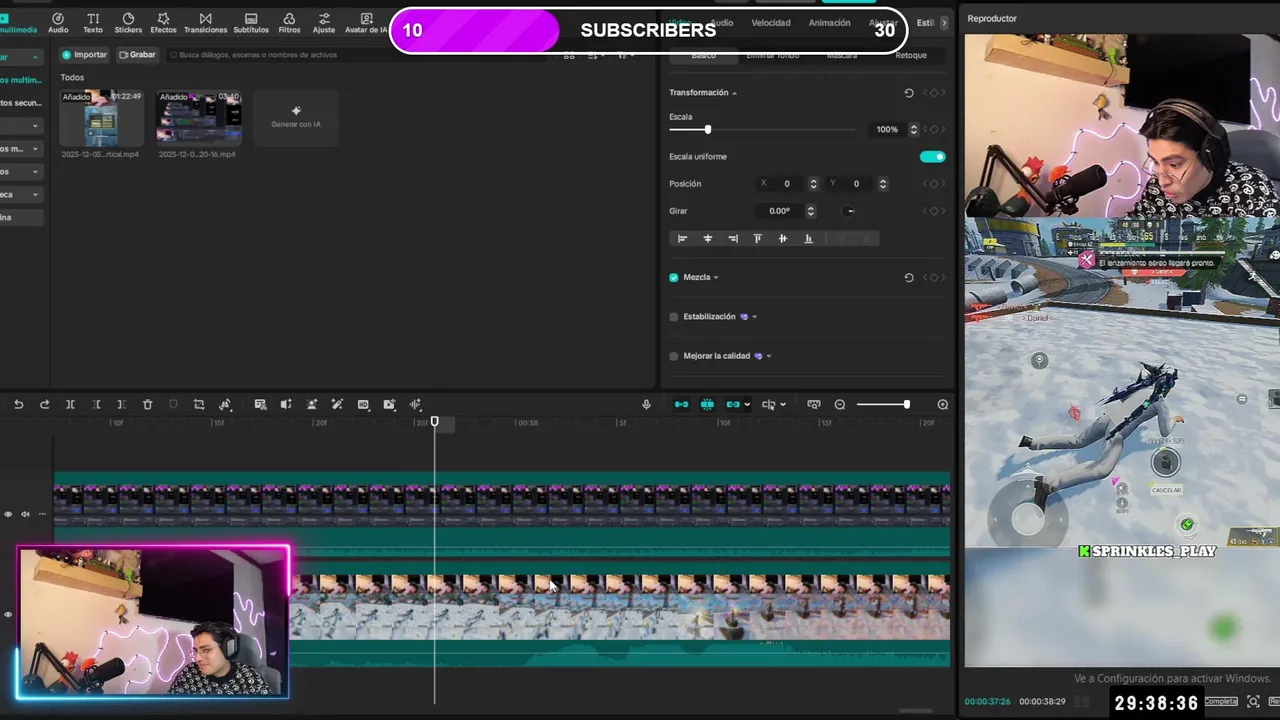Hide the lower video track eye icon
Viewport: 1280px width, 720px height.
8,614
